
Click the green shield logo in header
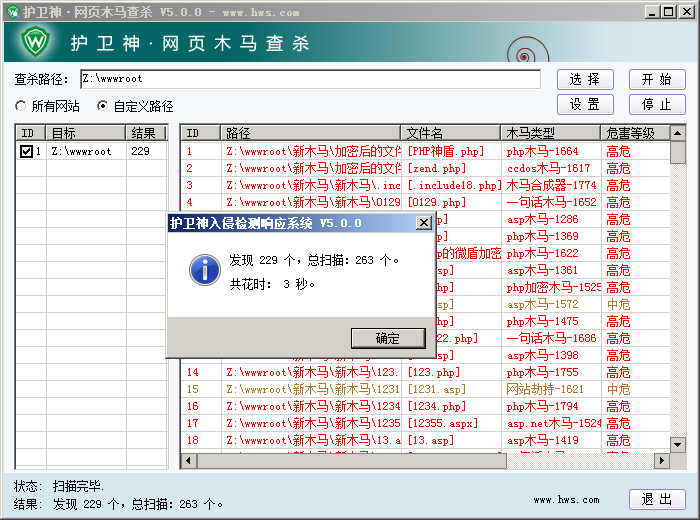(36, 42)
